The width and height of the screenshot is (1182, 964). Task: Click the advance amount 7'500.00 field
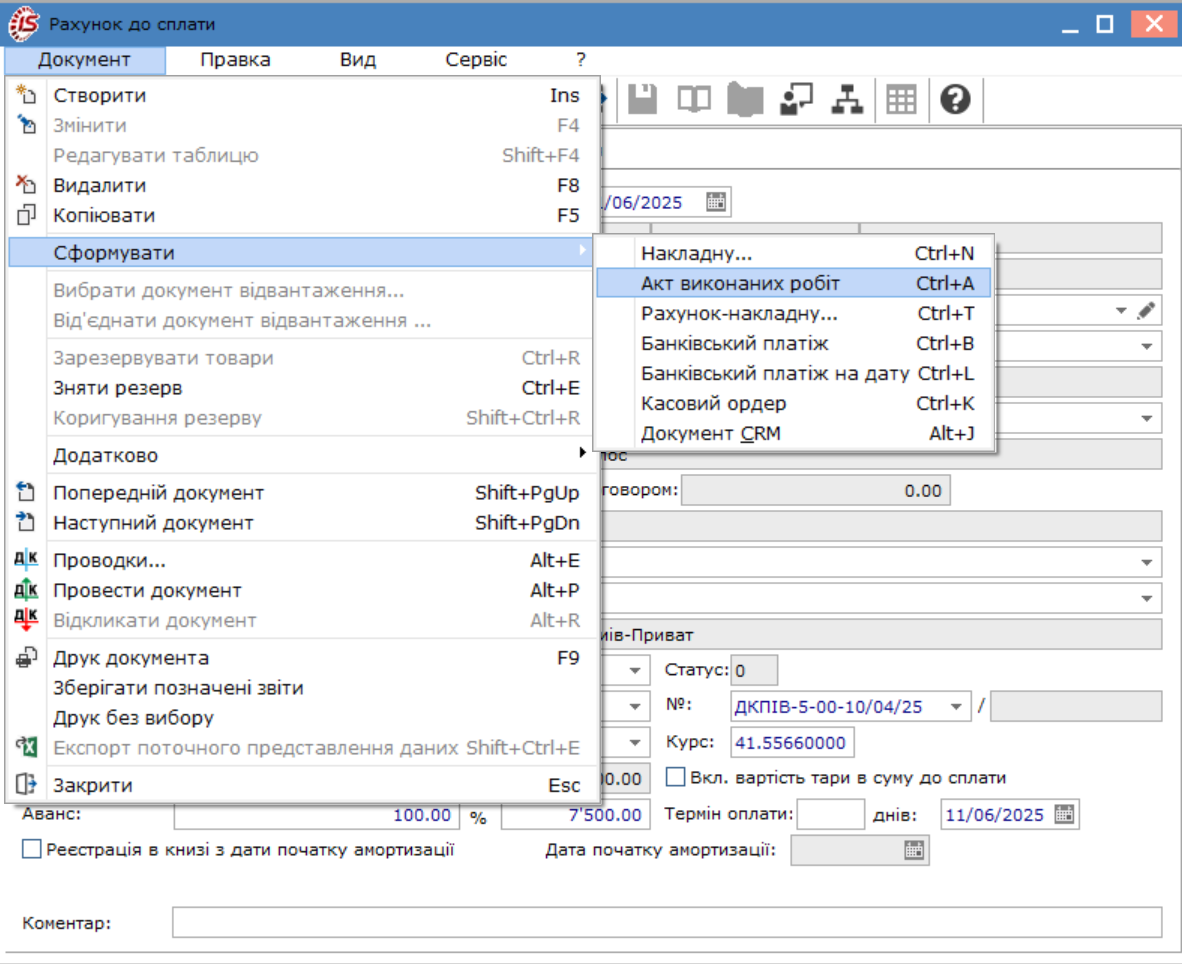click(x=574, y=816)
